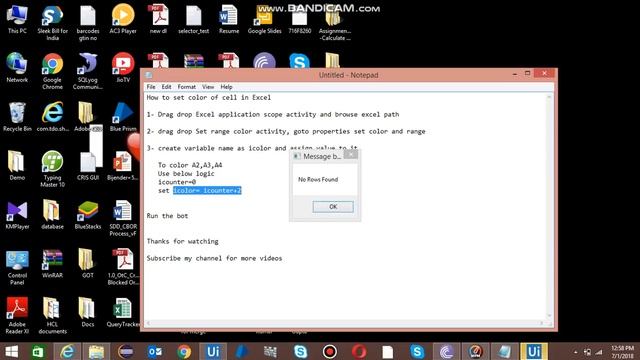
Task: Open Notepad File menu
Action: (151, 87)
